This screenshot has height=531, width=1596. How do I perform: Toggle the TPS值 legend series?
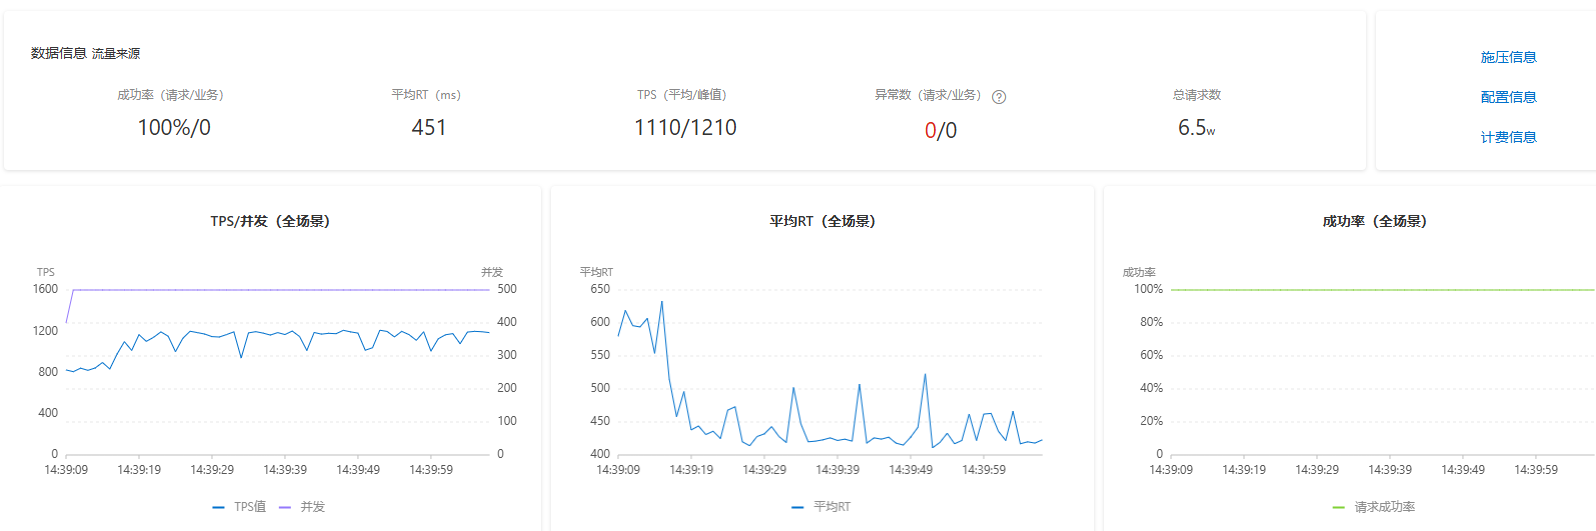pos(240,507)
